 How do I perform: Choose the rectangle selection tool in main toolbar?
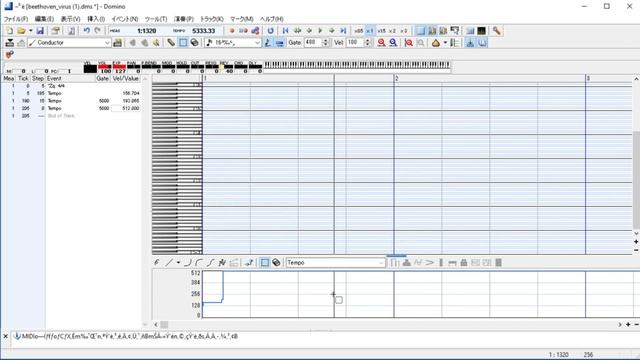(x=183, y=42)
